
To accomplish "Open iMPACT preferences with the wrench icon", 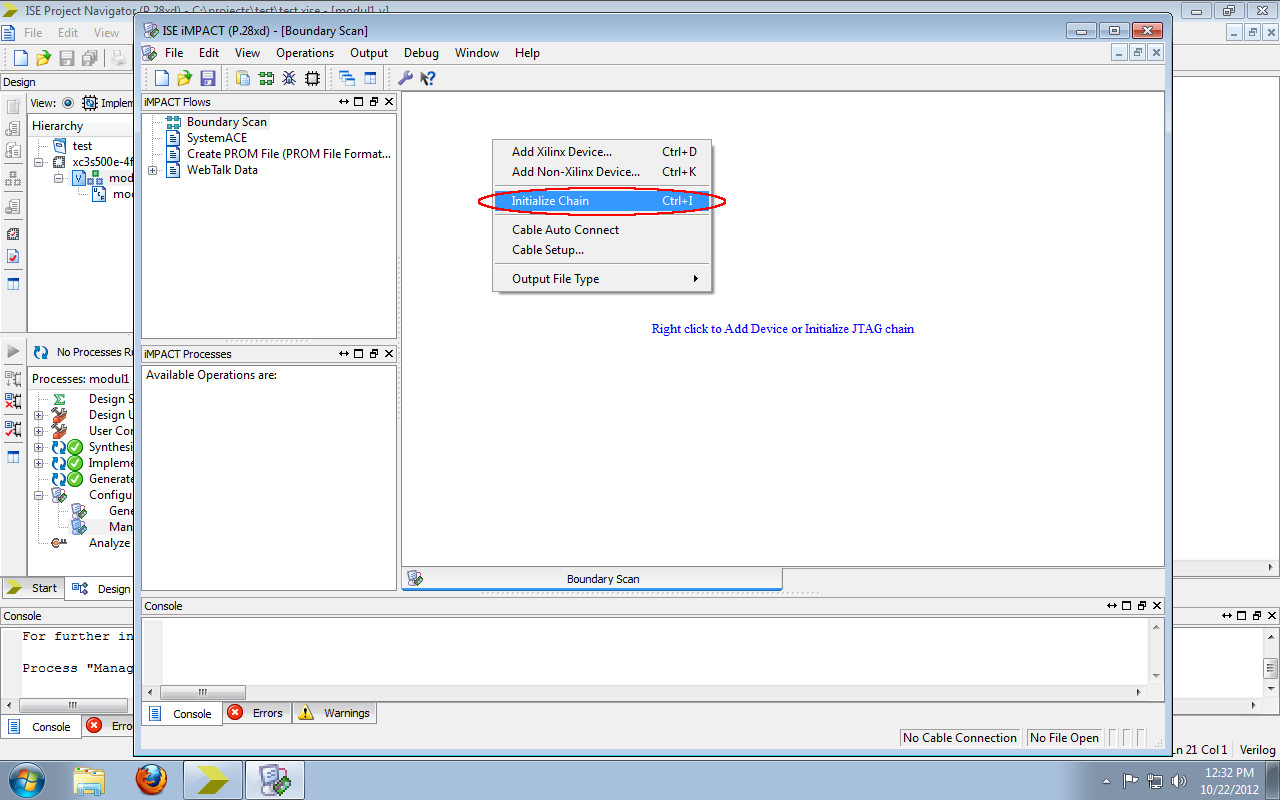I will click(405, 77).
